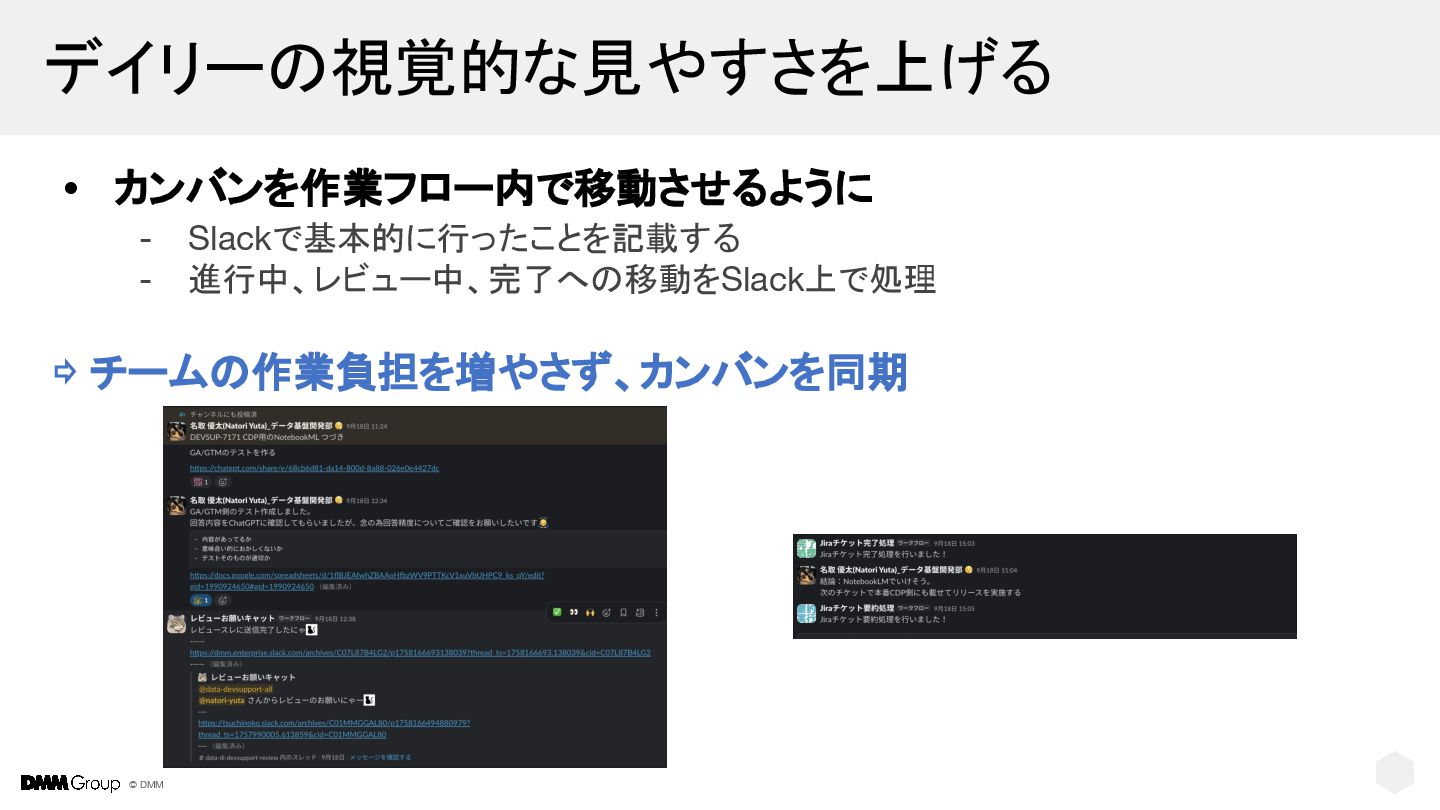This screenshot has height=810, width=1440.
Task: Click the @natori-yuta mention
Action: pyautogui.click(x=221, y=700)
